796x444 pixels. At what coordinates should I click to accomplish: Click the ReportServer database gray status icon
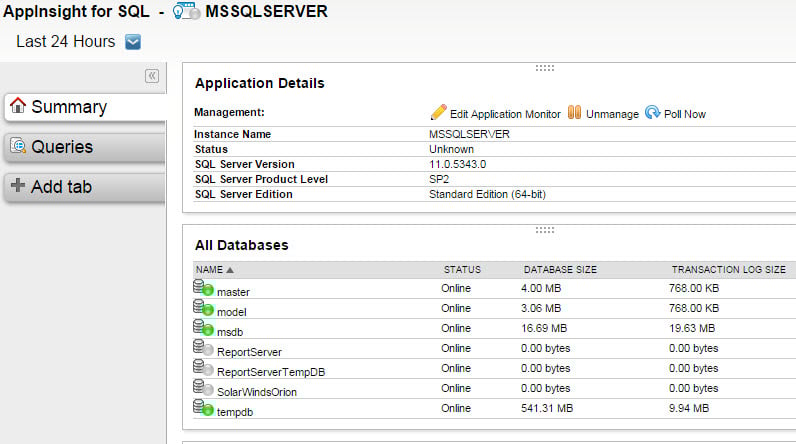pos(203,348)
